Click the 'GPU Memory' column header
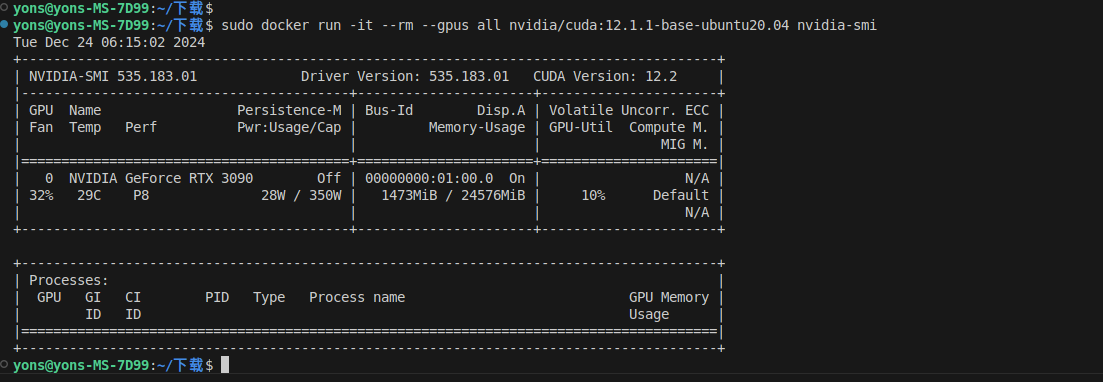This screenshot has height=382, width=1103. [669, 297]
